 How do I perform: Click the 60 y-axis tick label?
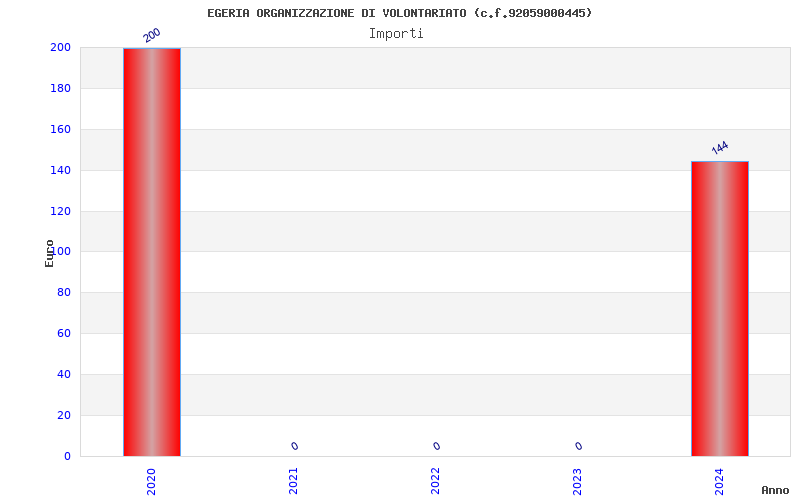click(64, 333)
